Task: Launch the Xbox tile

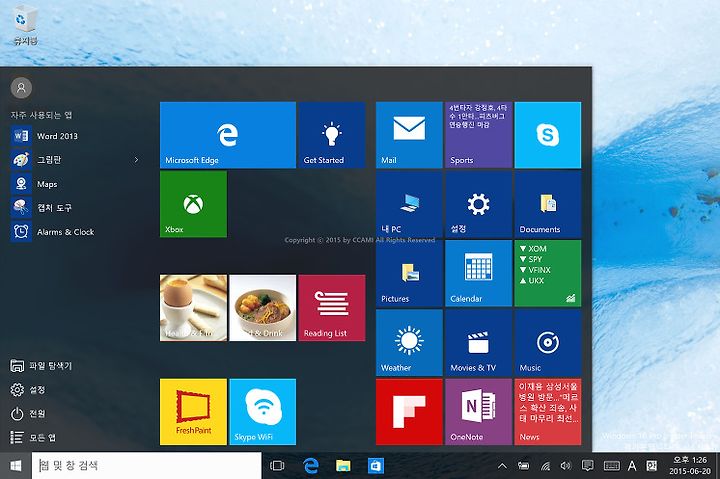Action: tap(193, 204)
